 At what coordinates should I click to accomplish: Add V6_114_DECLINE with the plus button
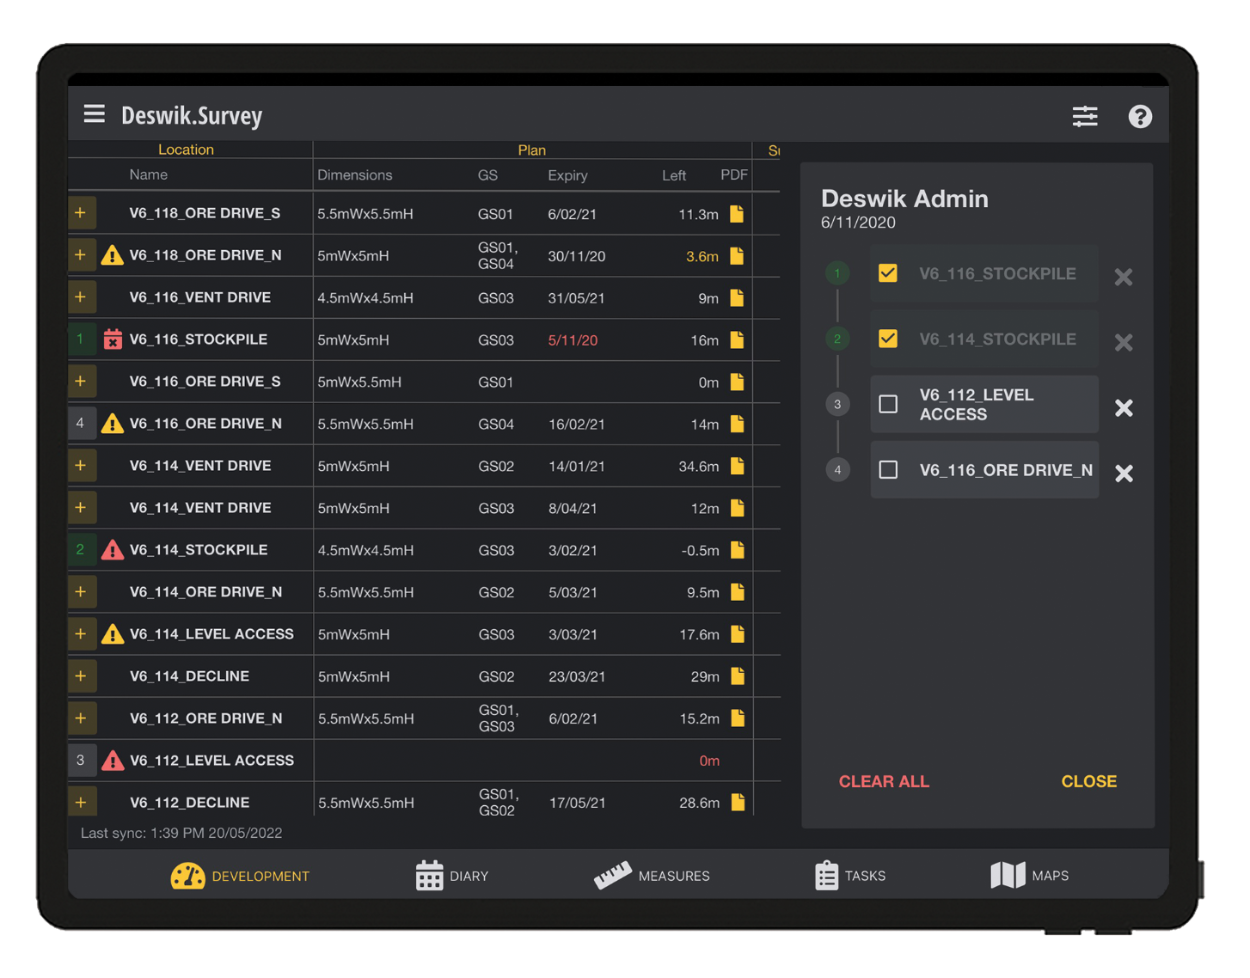[81, 676]
